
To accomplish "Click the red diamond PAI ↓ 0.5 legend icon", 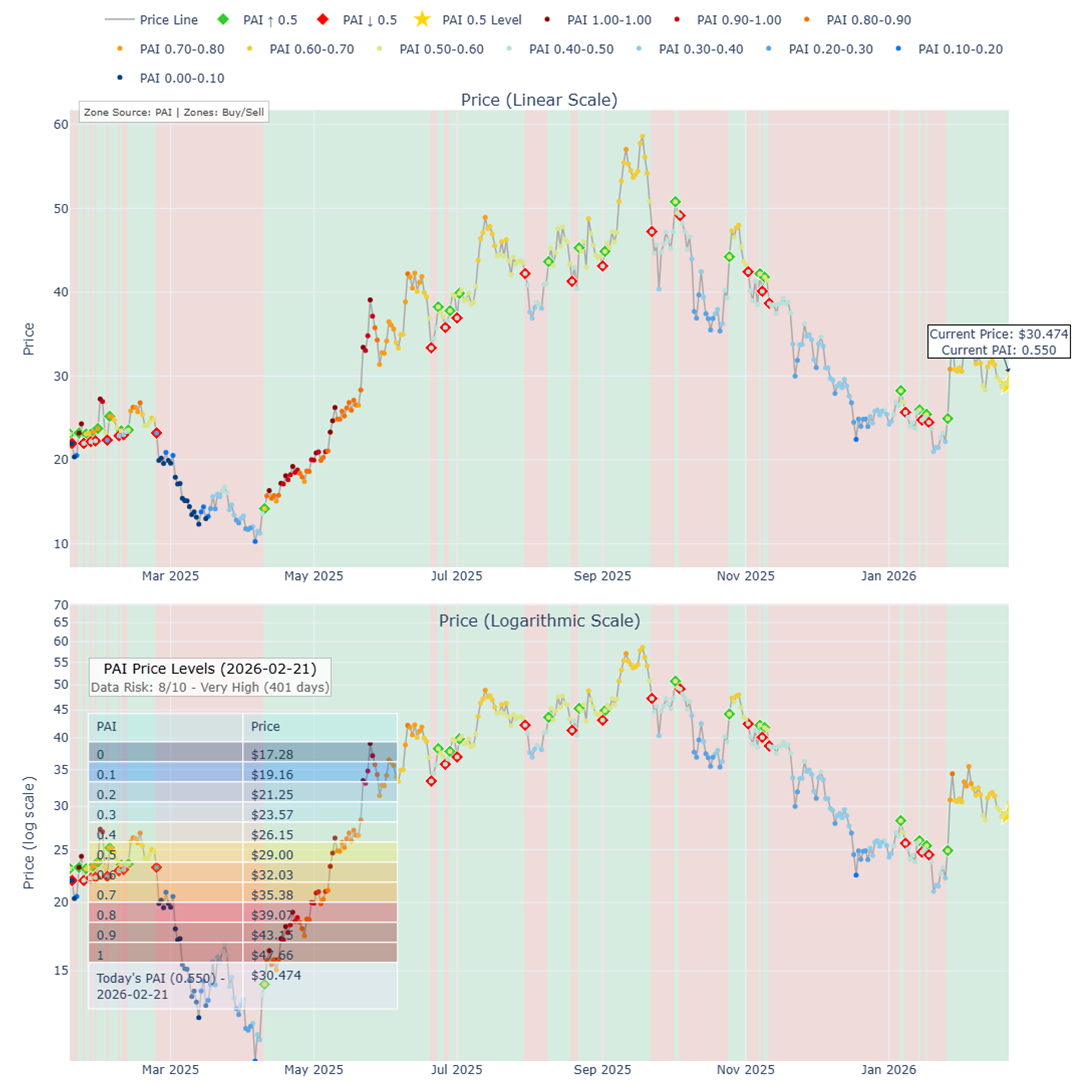I will click(322, 20).
